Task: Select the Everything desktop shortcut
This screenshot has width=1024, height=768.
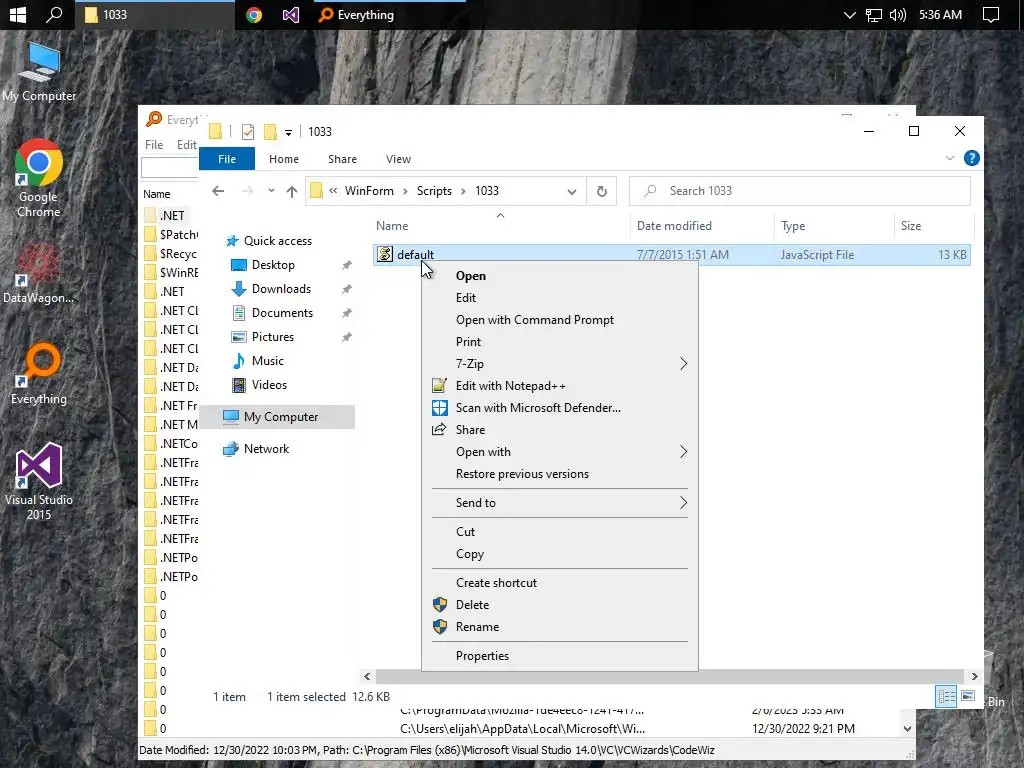Action: [x=39, y=374]
